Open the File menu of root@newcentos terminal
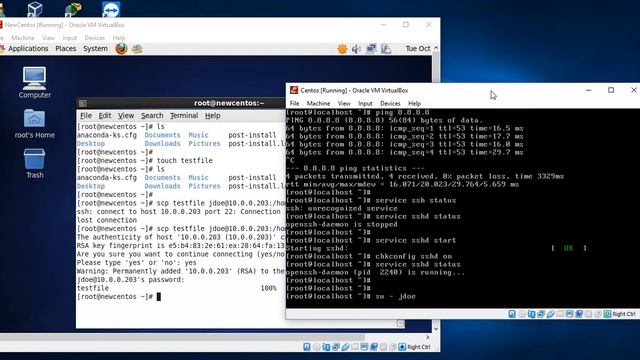640x360 pixels. (x=86, y=116)
